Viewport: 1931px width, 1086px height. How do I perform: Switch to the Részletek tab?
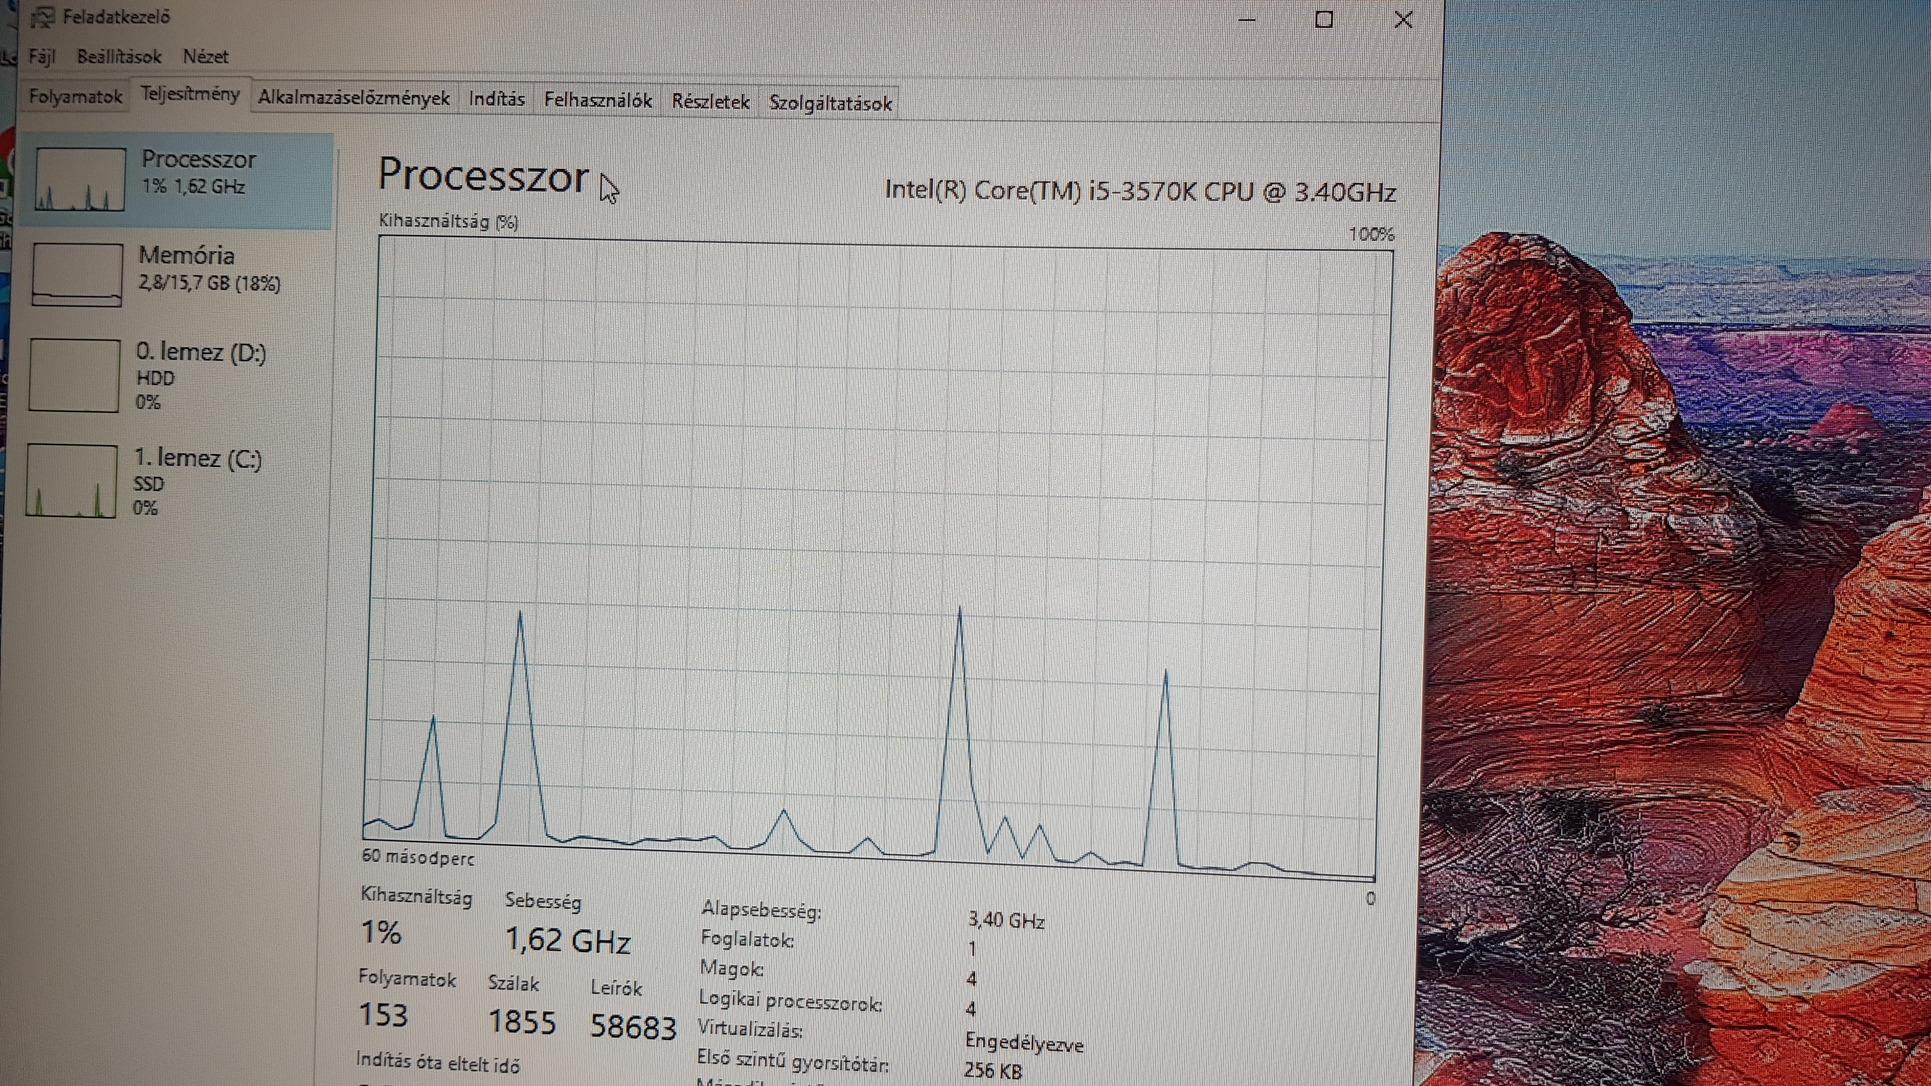pos(710,102)
